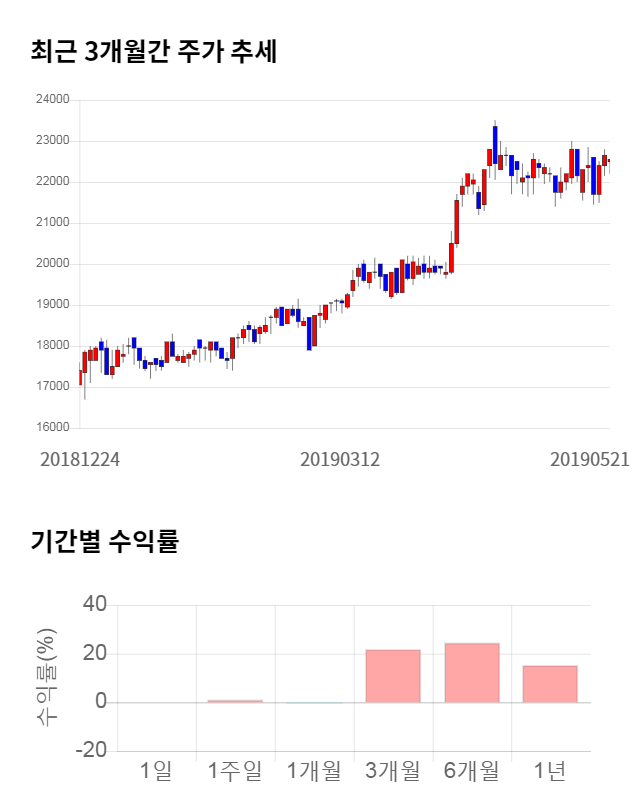
Task: Click the small 1주일 return bar
Action: click(235, 701)
